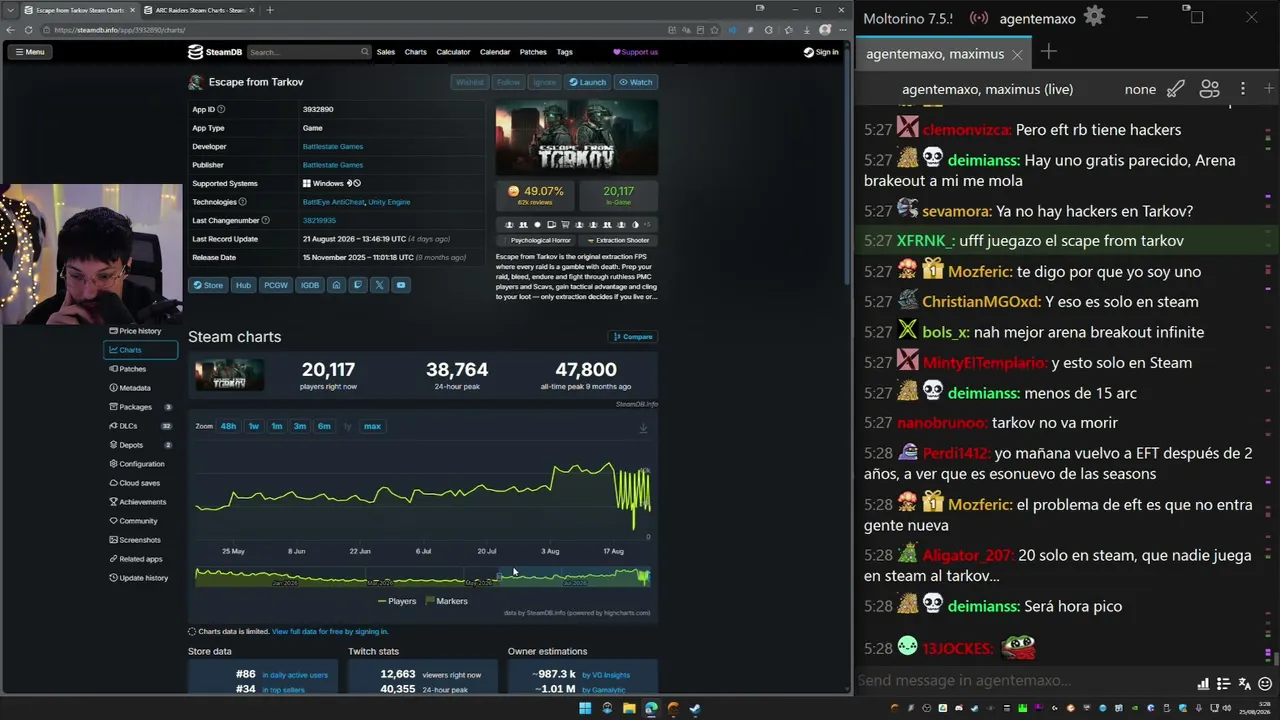Open the game's homepage icon

(336, 285)
